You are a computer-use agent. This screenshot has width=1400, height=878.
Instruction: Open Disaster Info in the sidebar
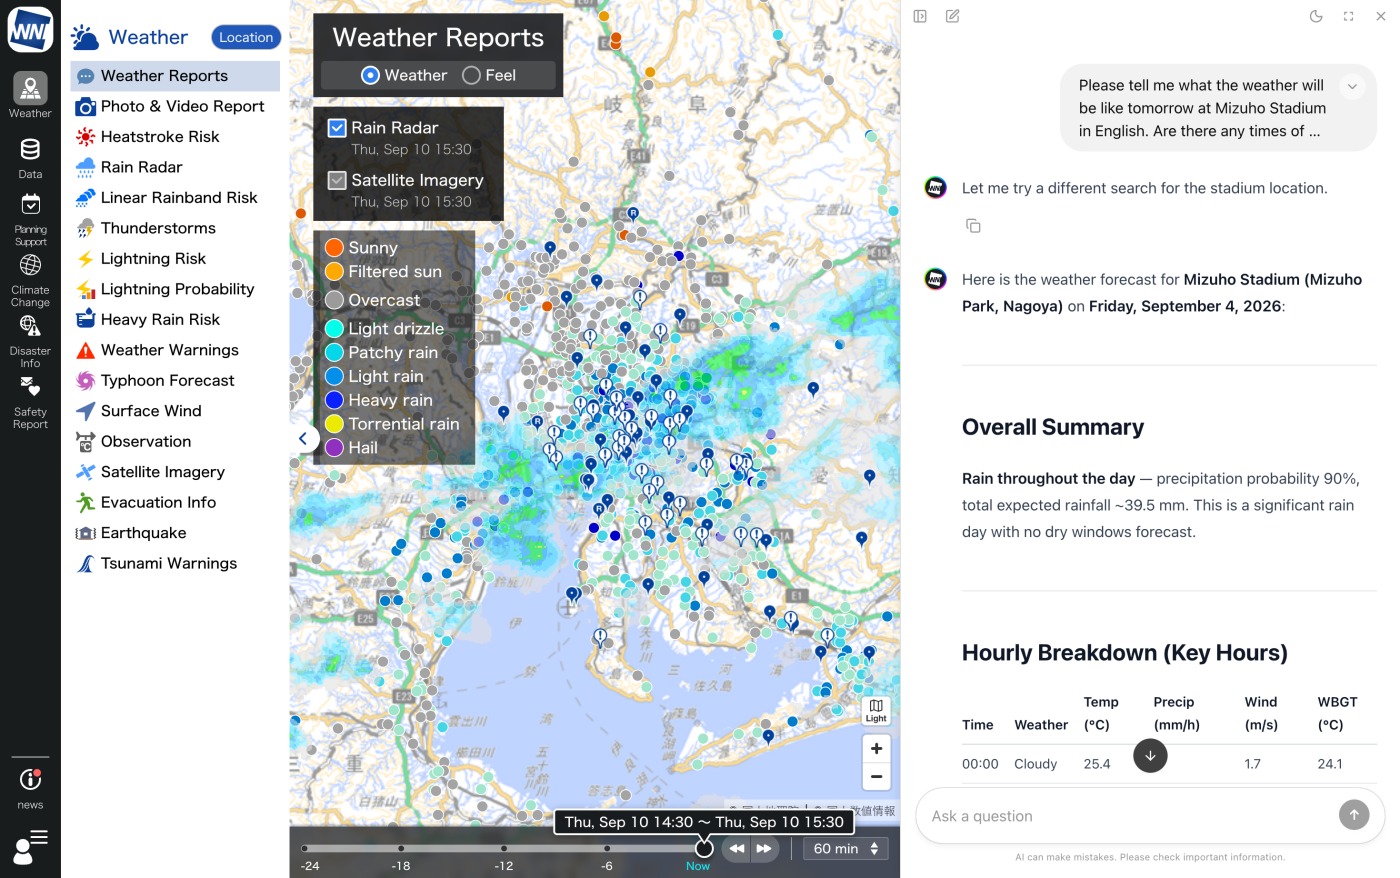[x=30, y=342]
